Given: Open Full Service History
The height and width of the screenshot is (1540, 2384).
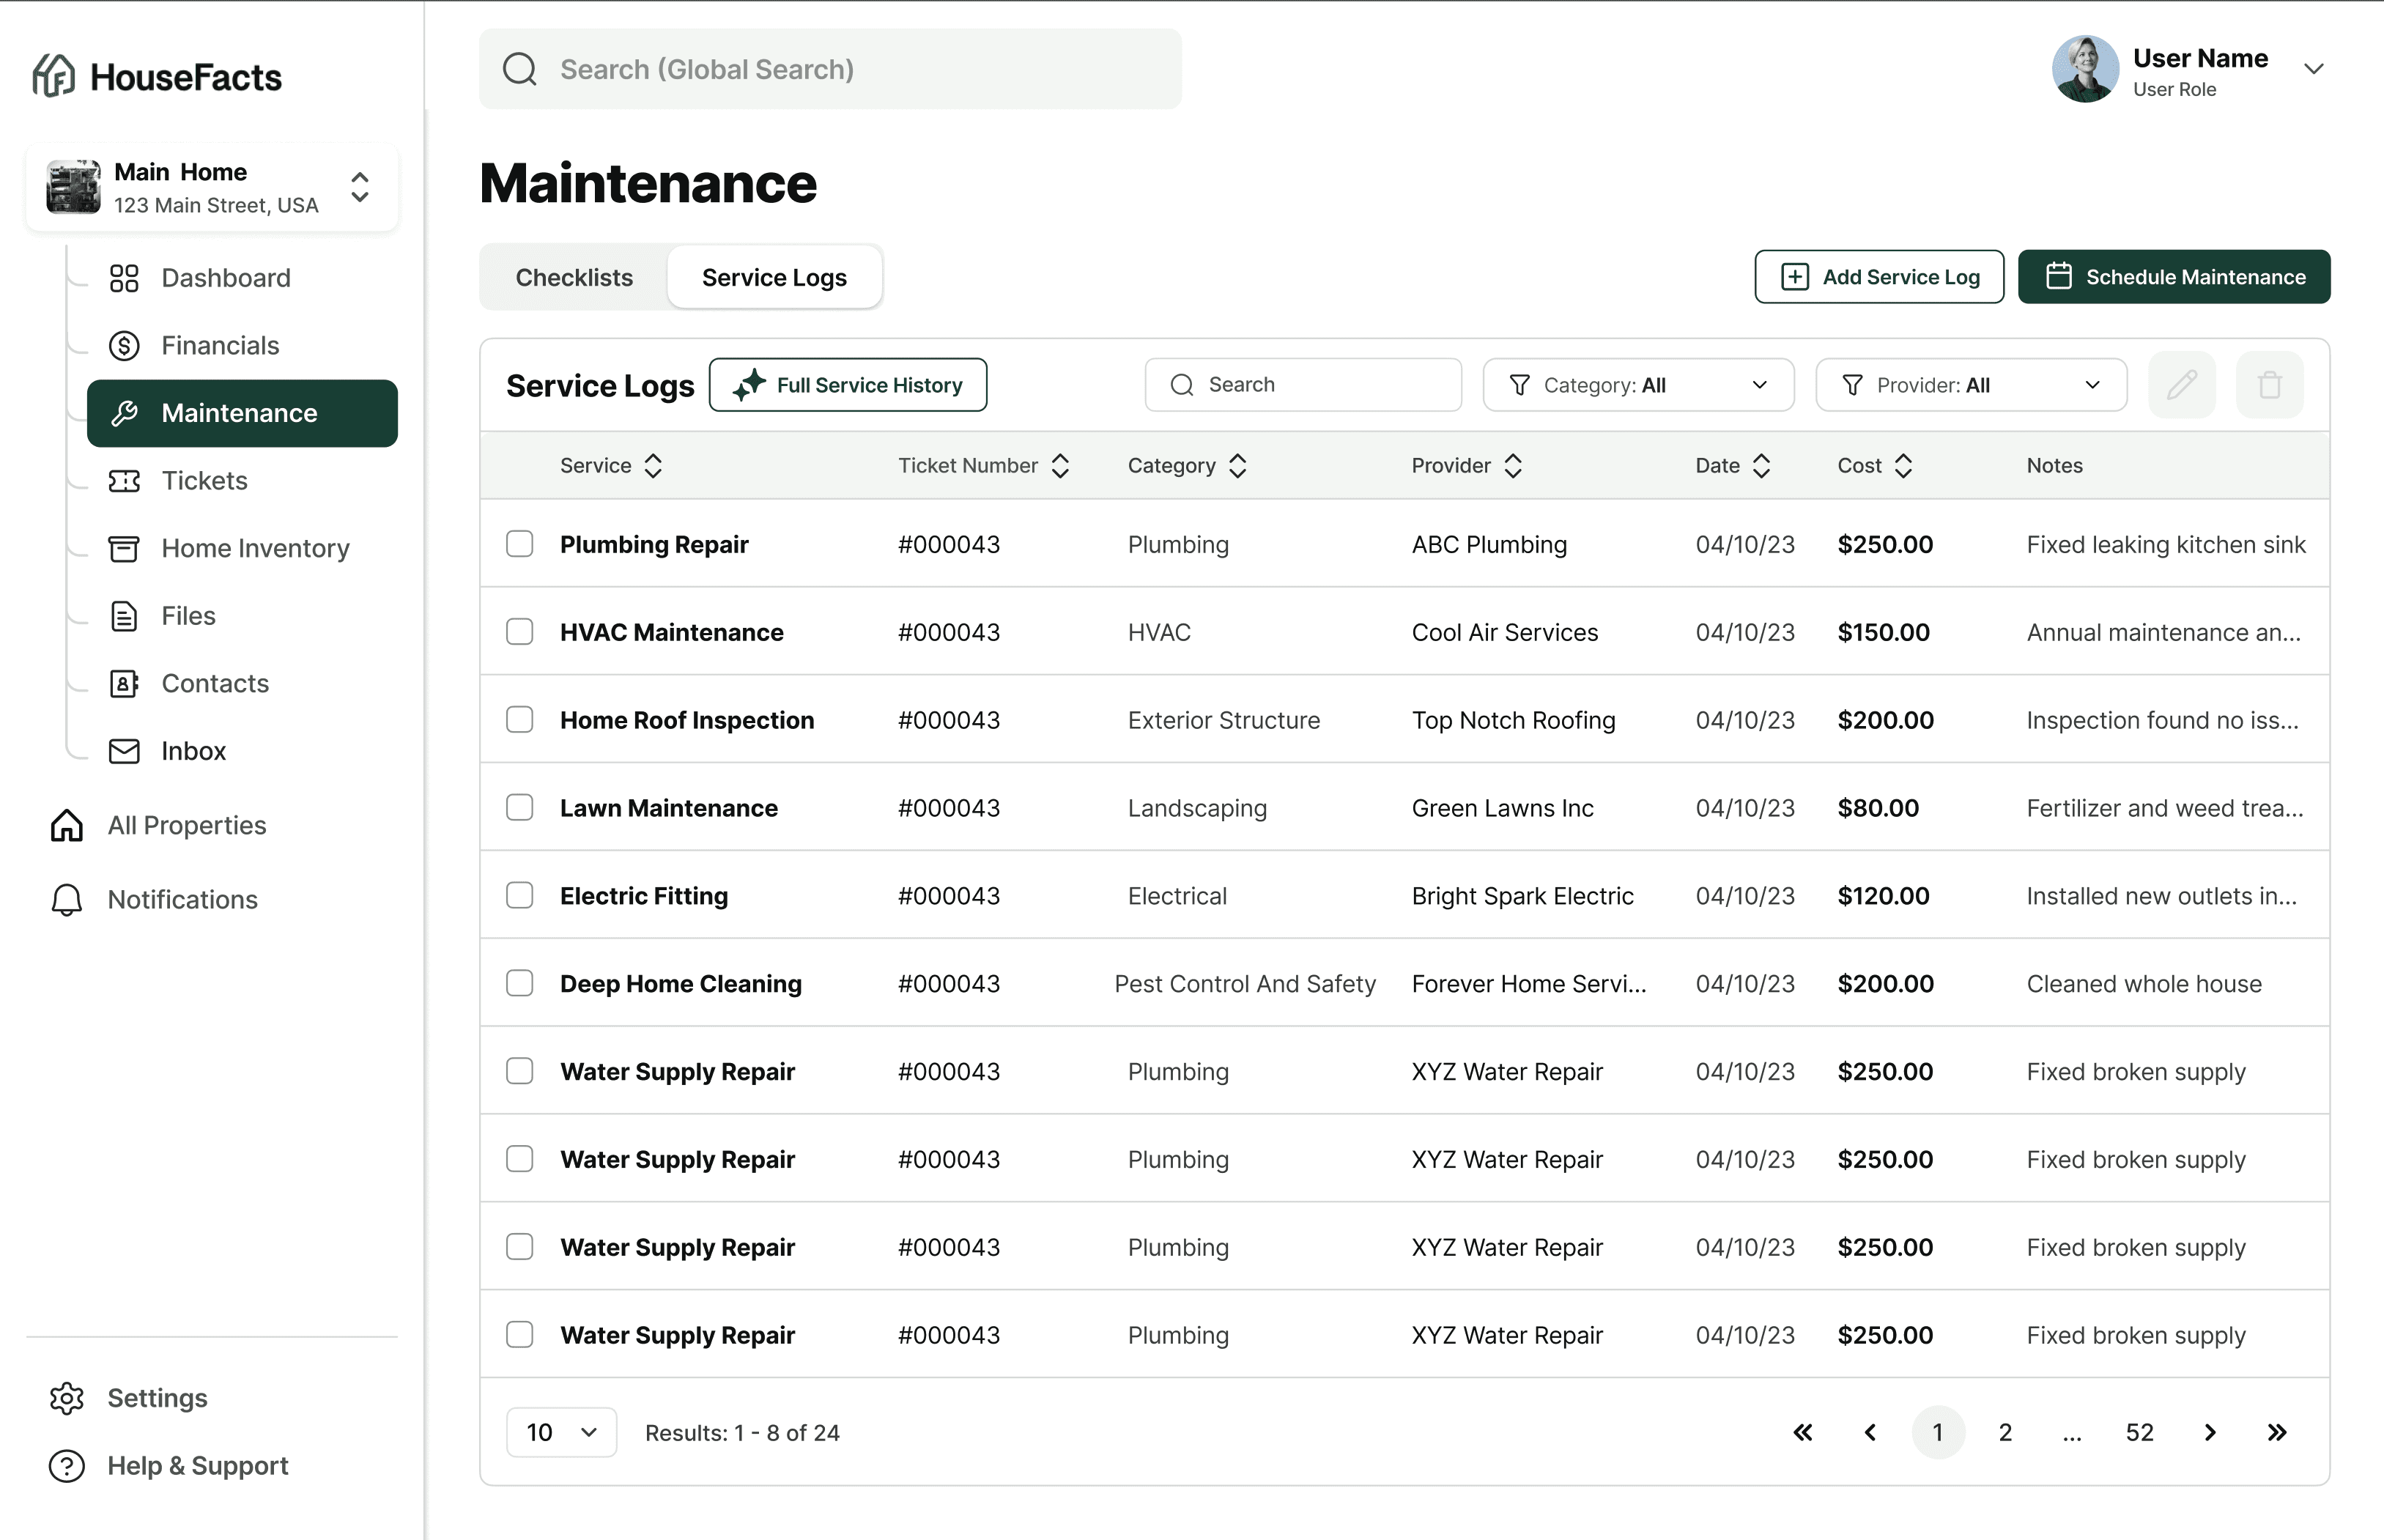Looking at the screenshot, I should (x=847, y=384).
